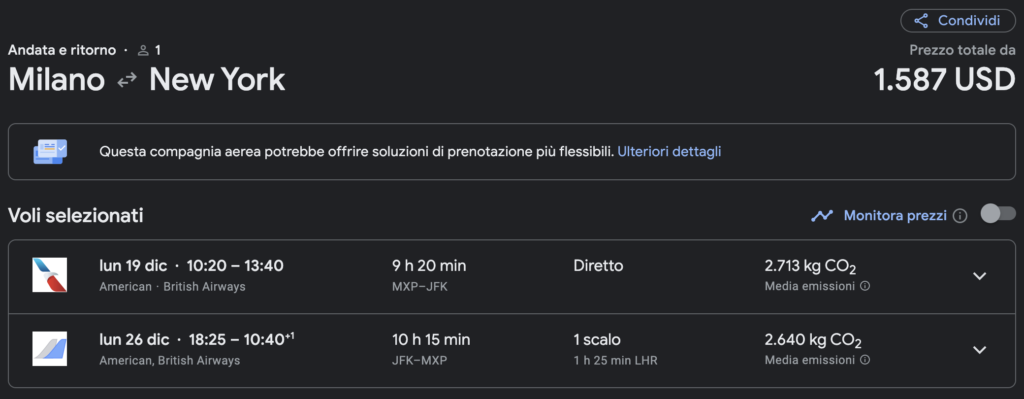Viewport: 1024px width, 399px height.
Task: Select the return flight 1 scalo LHR text
Action: pyautogui.click(x=615, y=349)
